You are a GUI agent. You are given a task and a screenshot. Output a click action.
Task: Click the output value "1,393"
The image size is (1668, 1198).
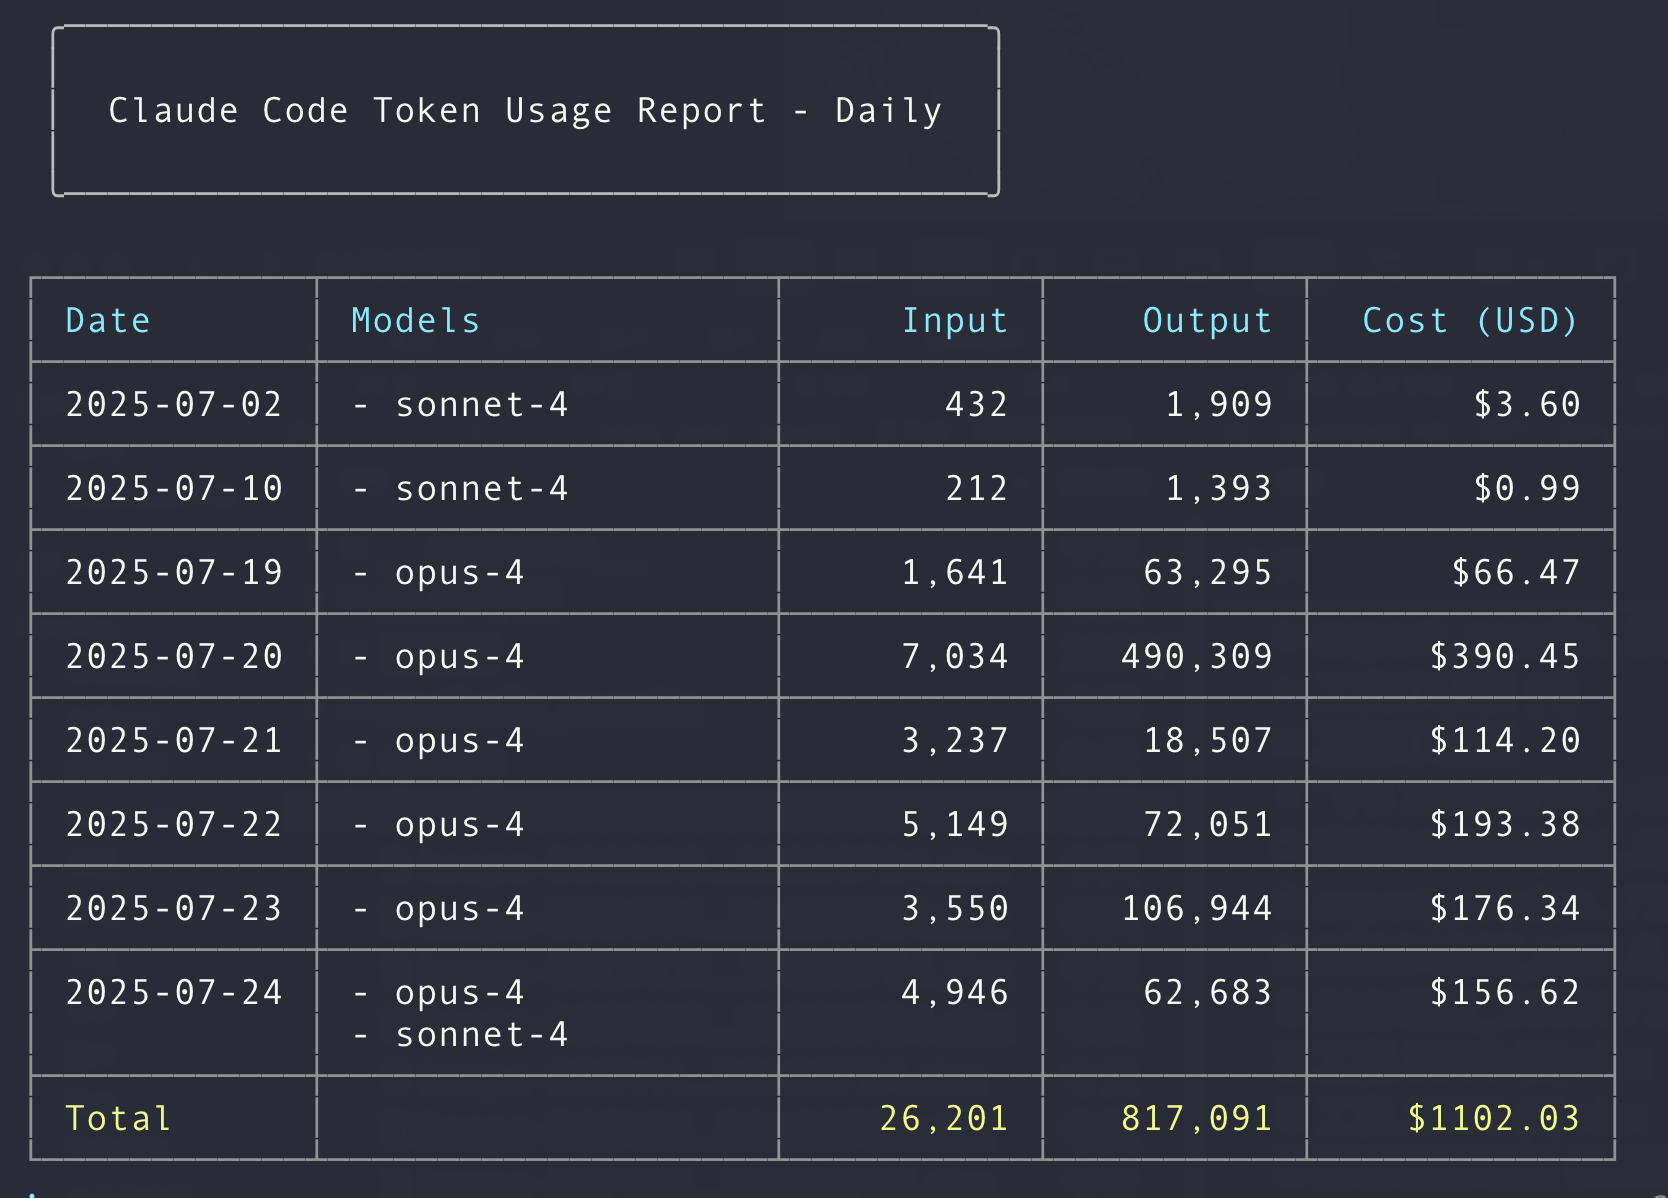coord(1219,488)
